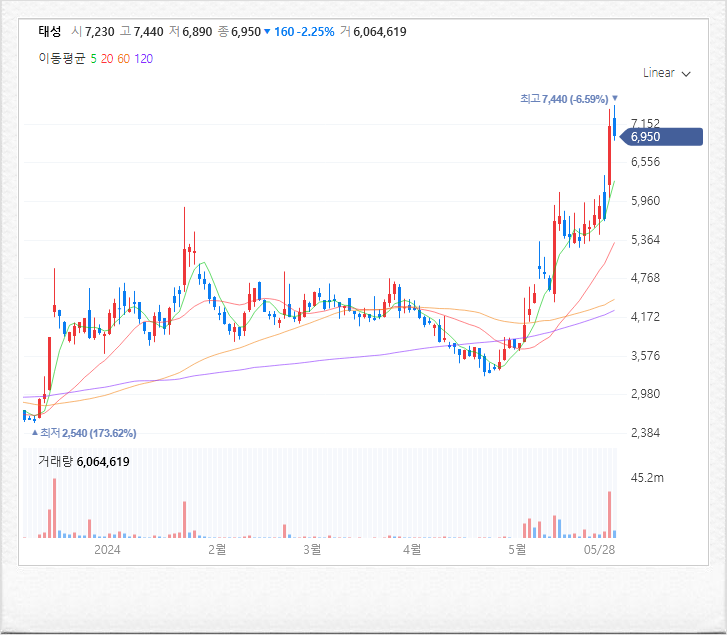The width and height of the screenshot is (727, 635).
Task: Click the 2월 date axis label
Action: [217, 550]
